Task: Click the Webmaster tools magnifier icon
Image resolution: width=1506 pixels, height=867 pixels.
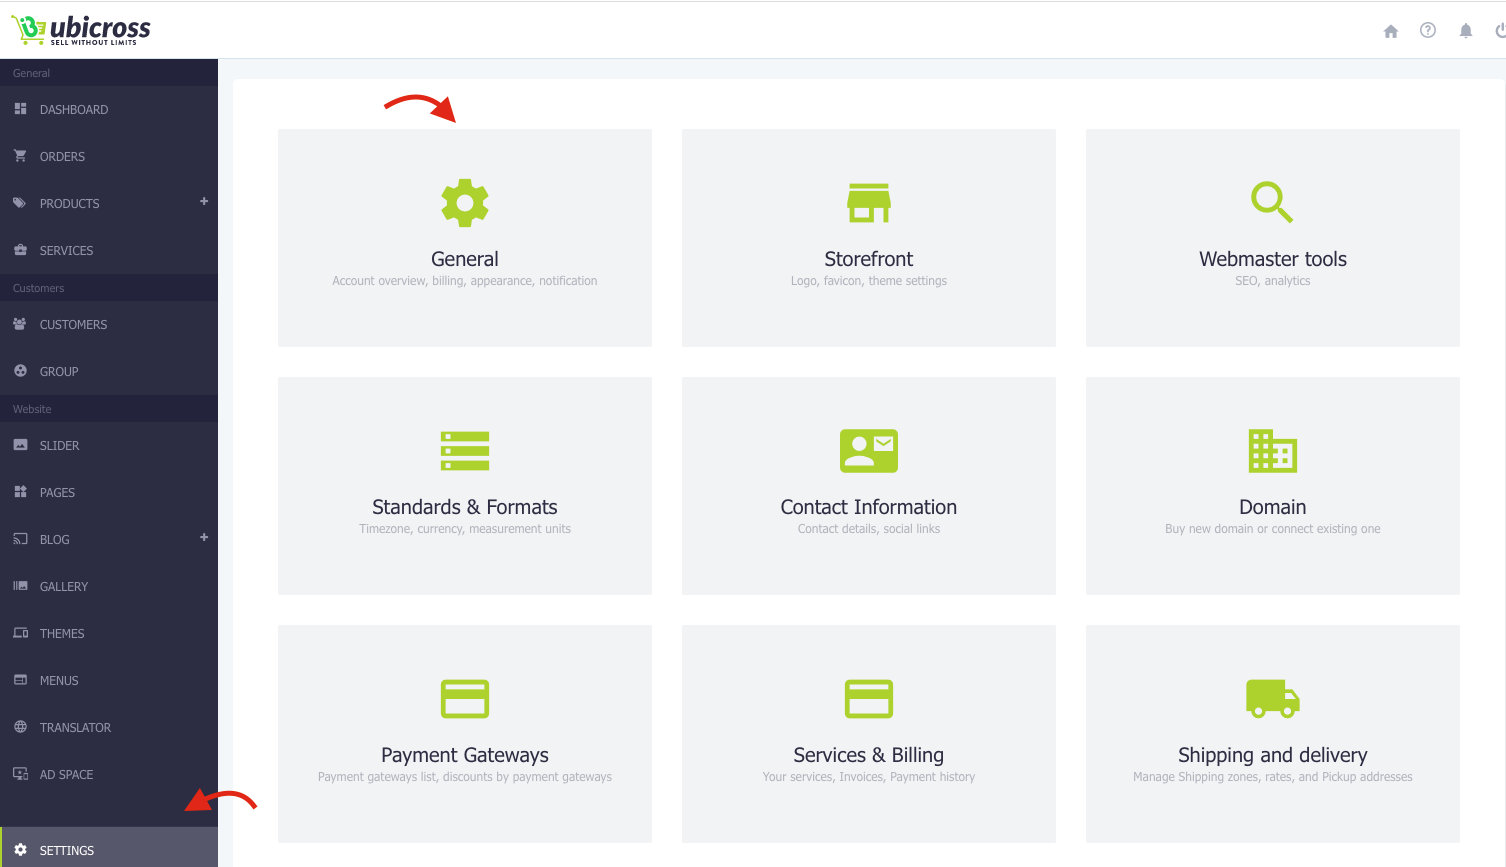Action: point(1272,202)
